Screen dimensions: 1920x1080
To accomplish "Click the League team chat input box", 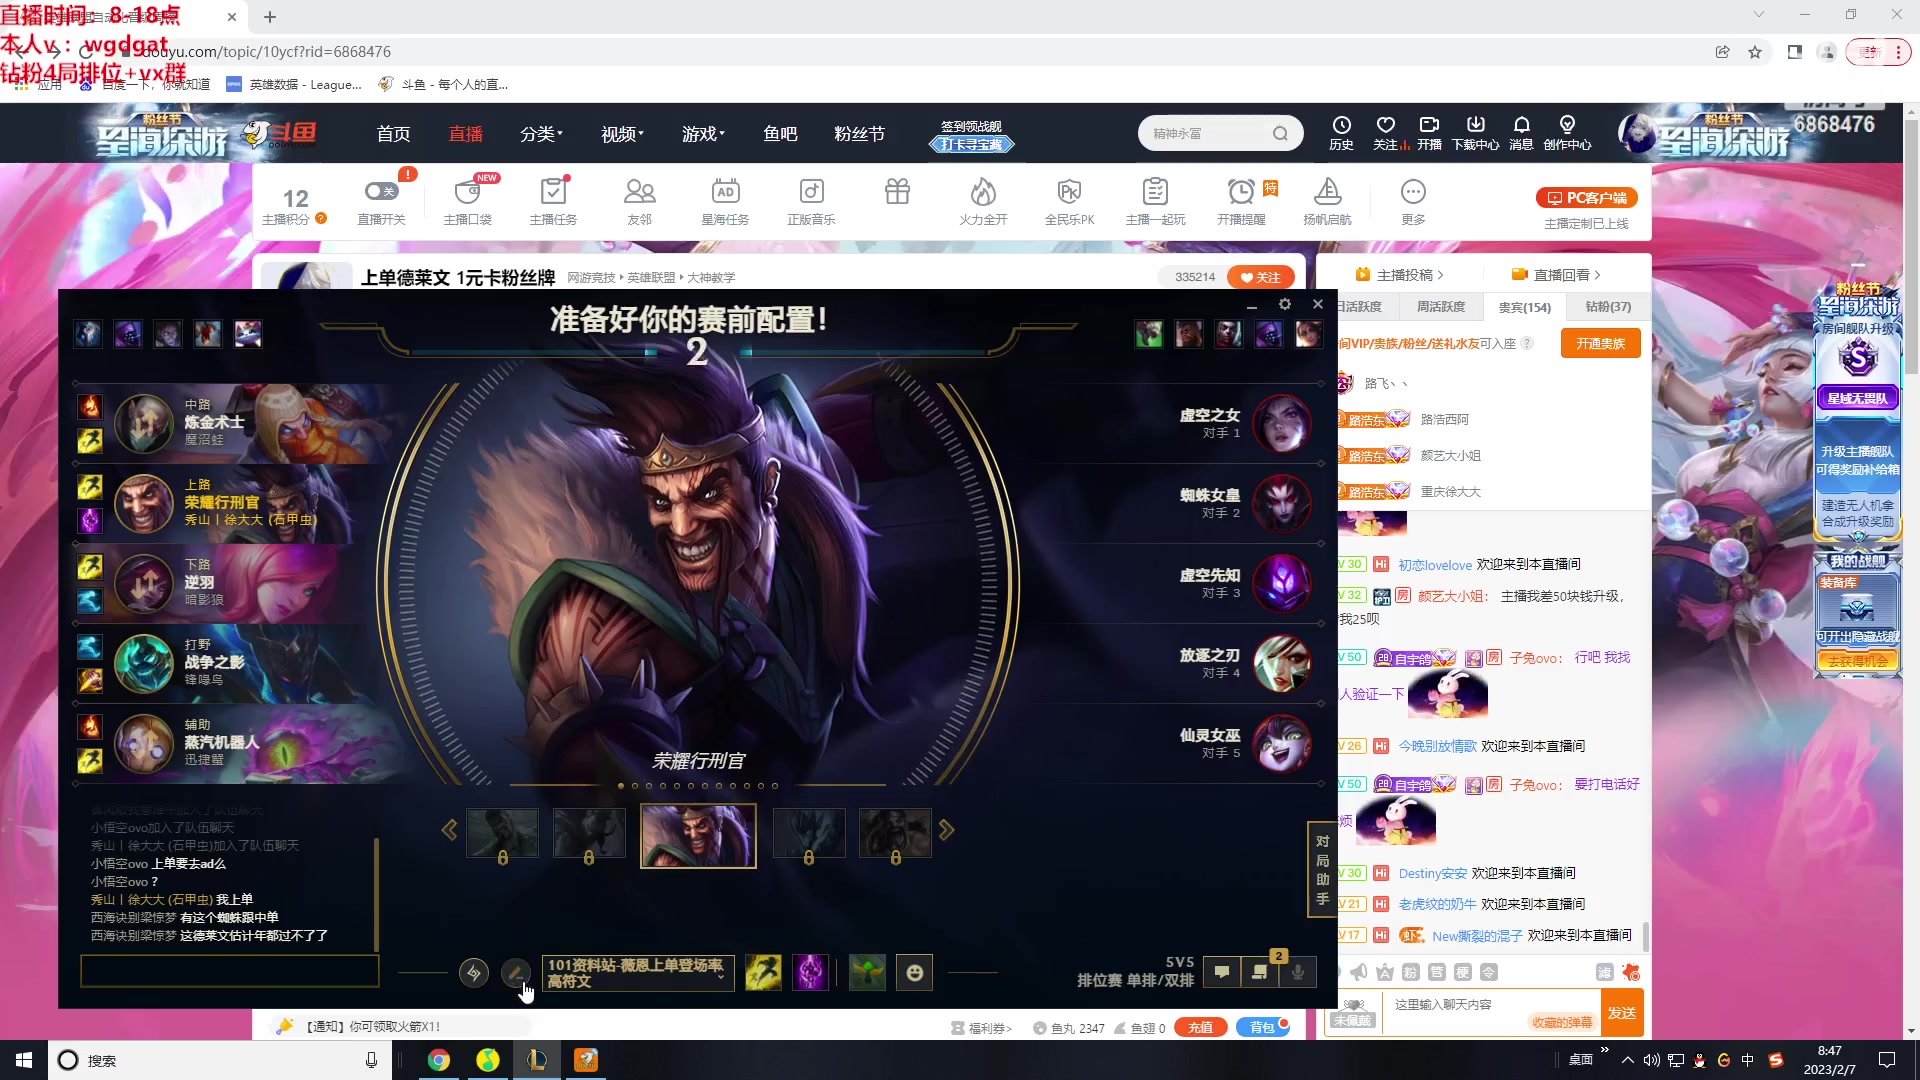I will 229,970.
